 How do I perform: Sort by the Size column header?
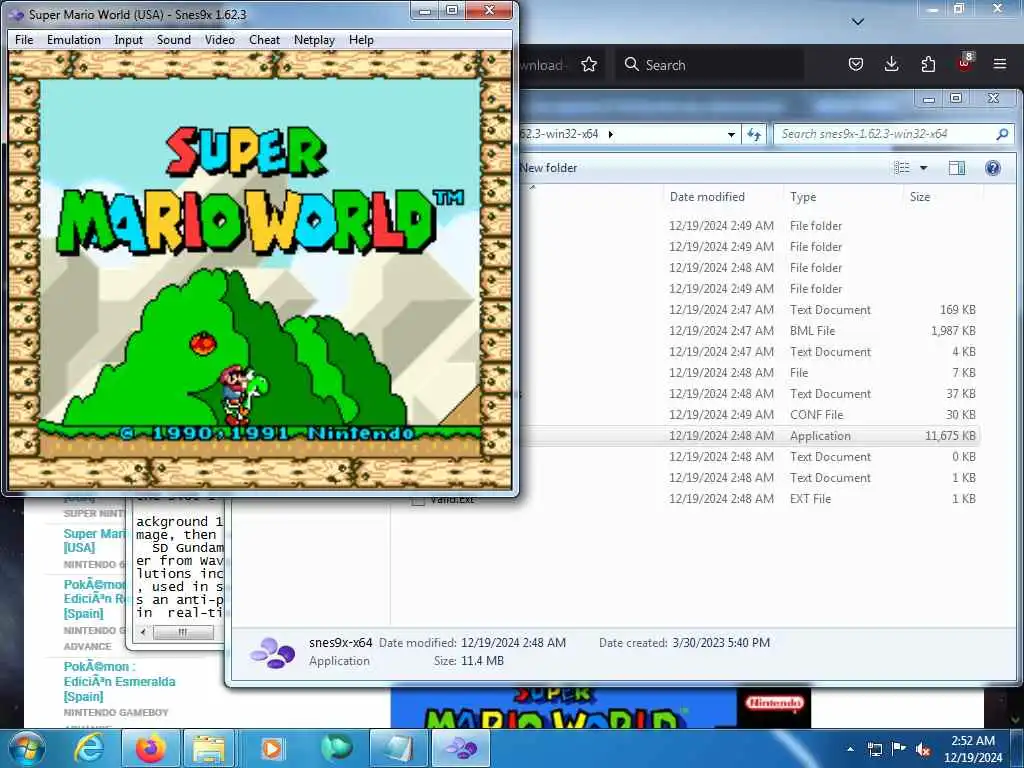[920, 197]
